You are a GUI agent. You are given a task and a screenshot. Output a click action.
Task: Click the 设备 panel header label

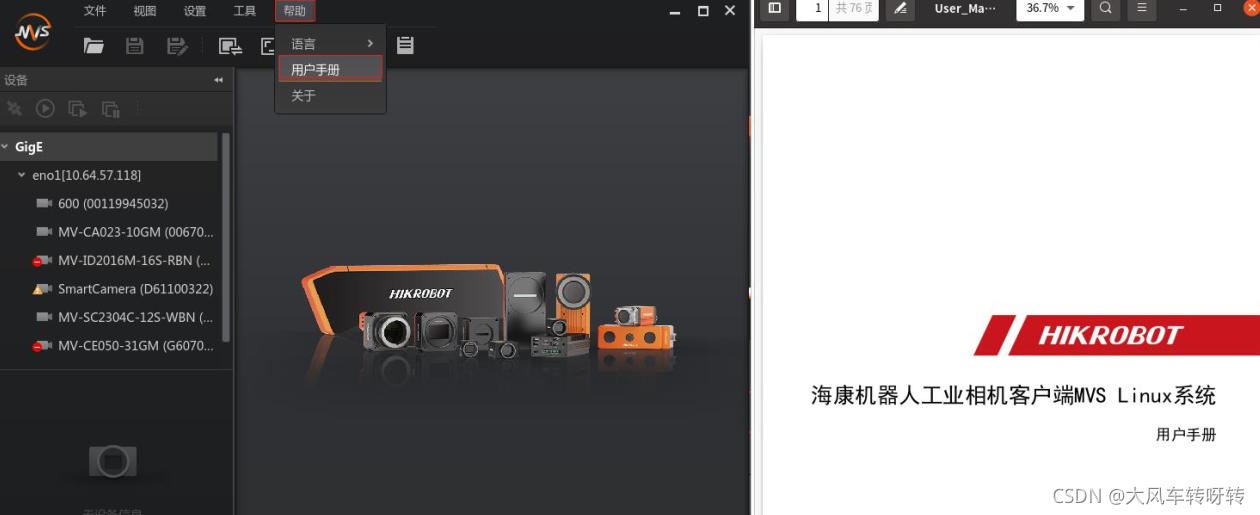pyautogui.click(x=16, y=80)
